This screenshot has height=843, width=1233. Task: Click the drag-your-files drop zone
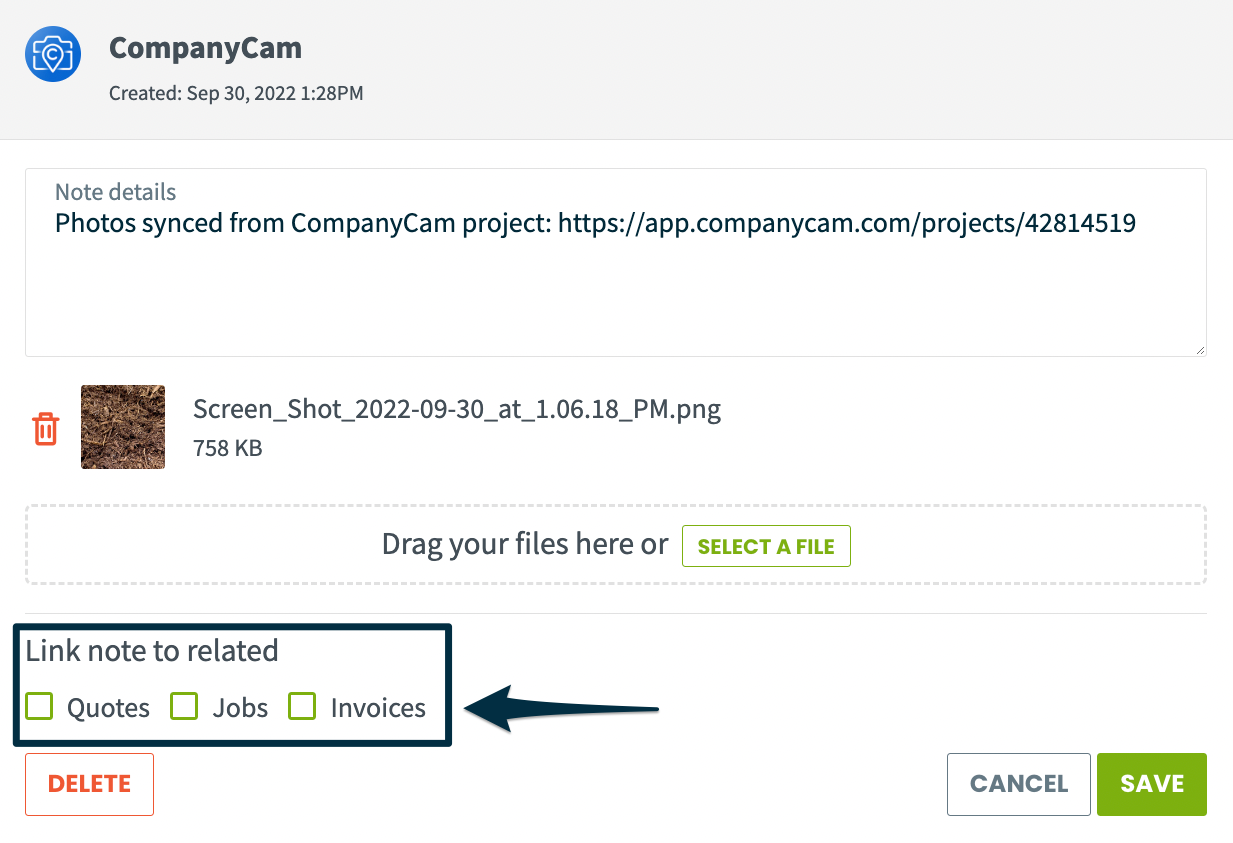[616, 545]
